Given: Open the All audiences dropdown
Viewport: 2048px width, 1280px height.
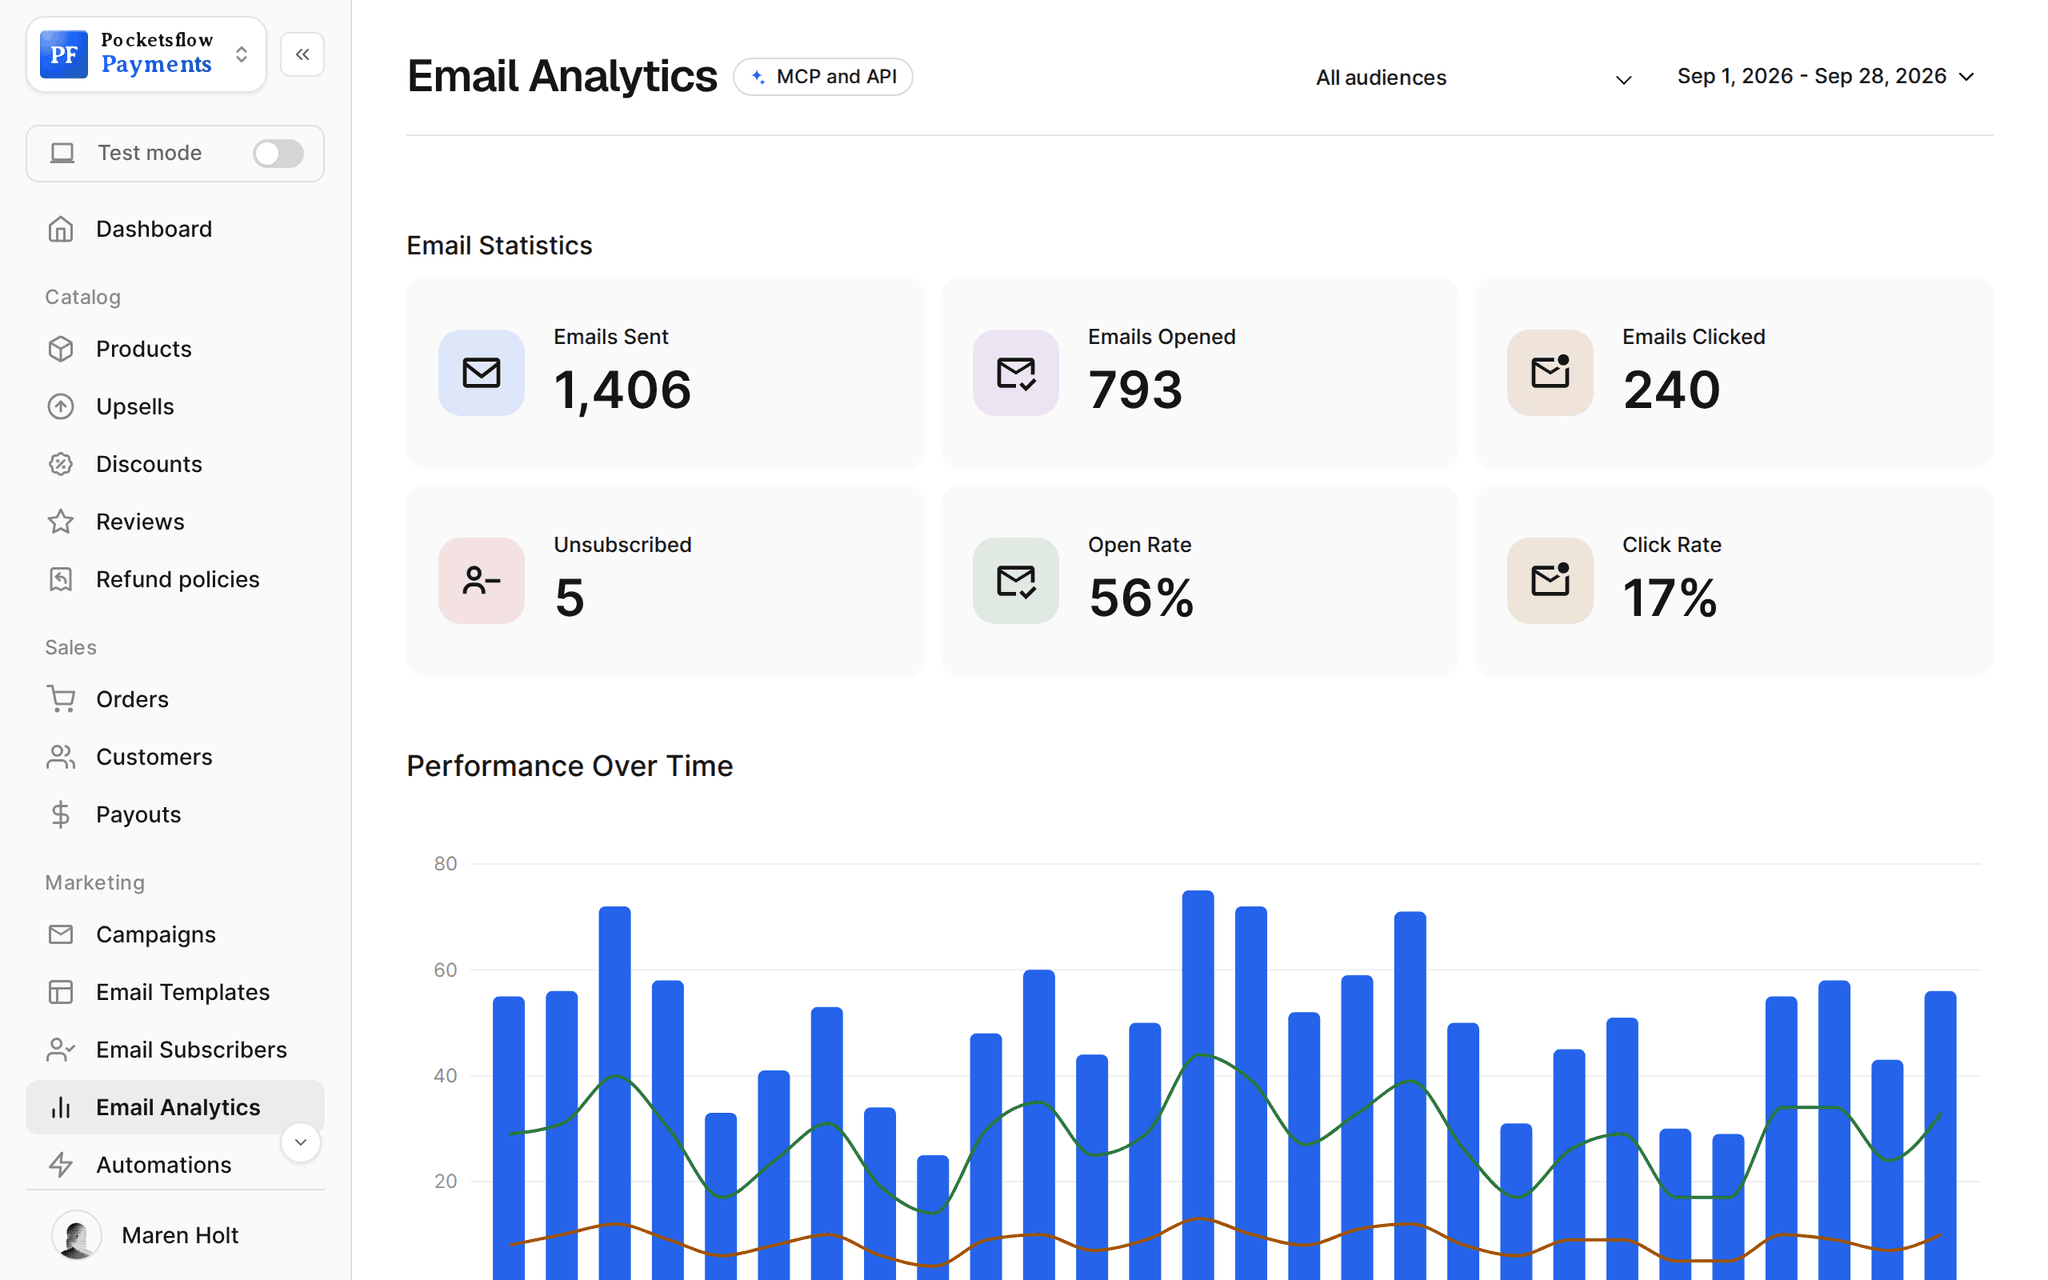Looking at the screenshot, I should click(x=1473, y=78).
